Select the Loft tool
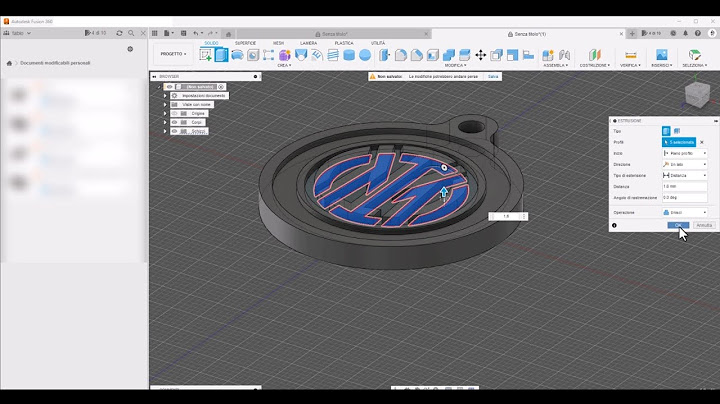 pos(301,55)
